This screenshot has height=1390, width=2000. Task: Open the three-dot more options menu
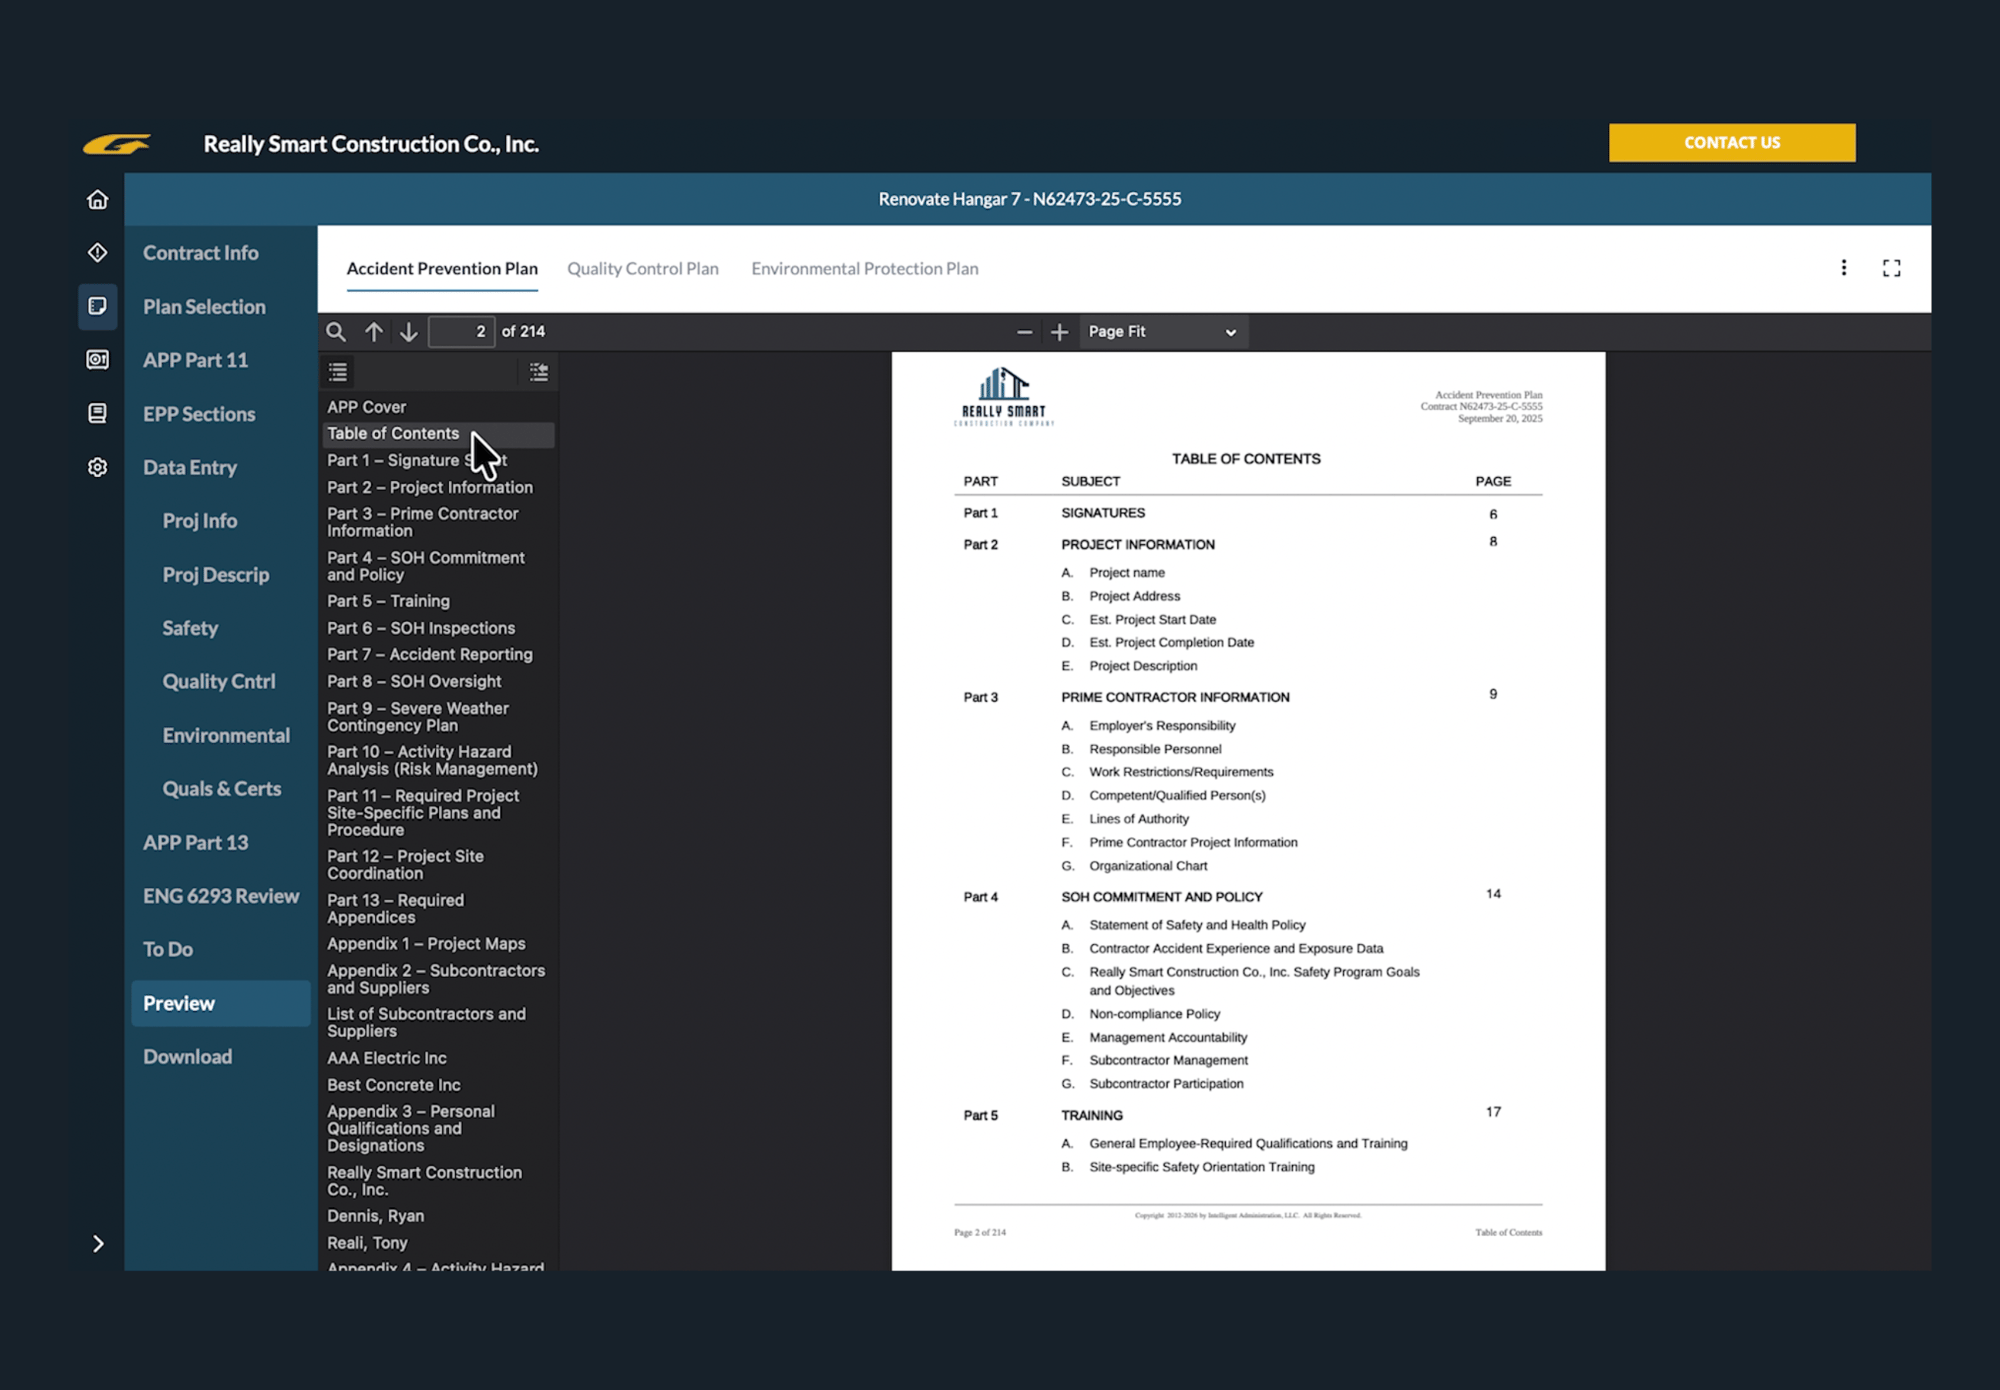coord(1844,268)
